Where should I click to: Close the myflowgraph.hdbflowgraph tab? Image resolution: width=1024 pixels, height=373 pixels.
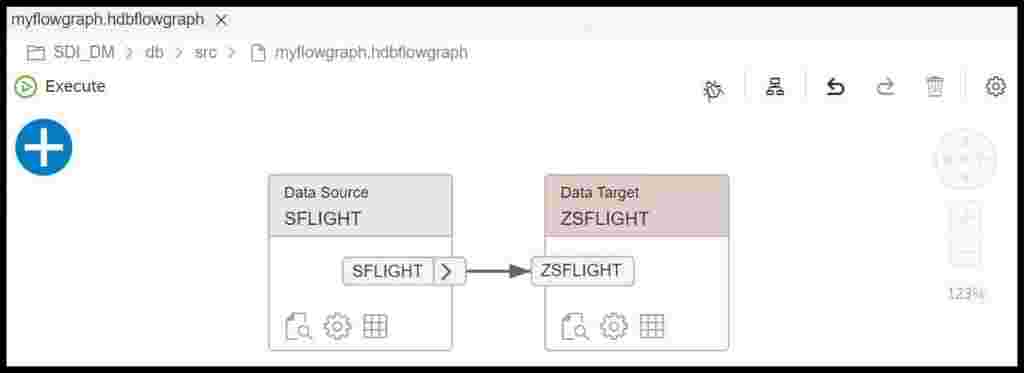[221, 20]
